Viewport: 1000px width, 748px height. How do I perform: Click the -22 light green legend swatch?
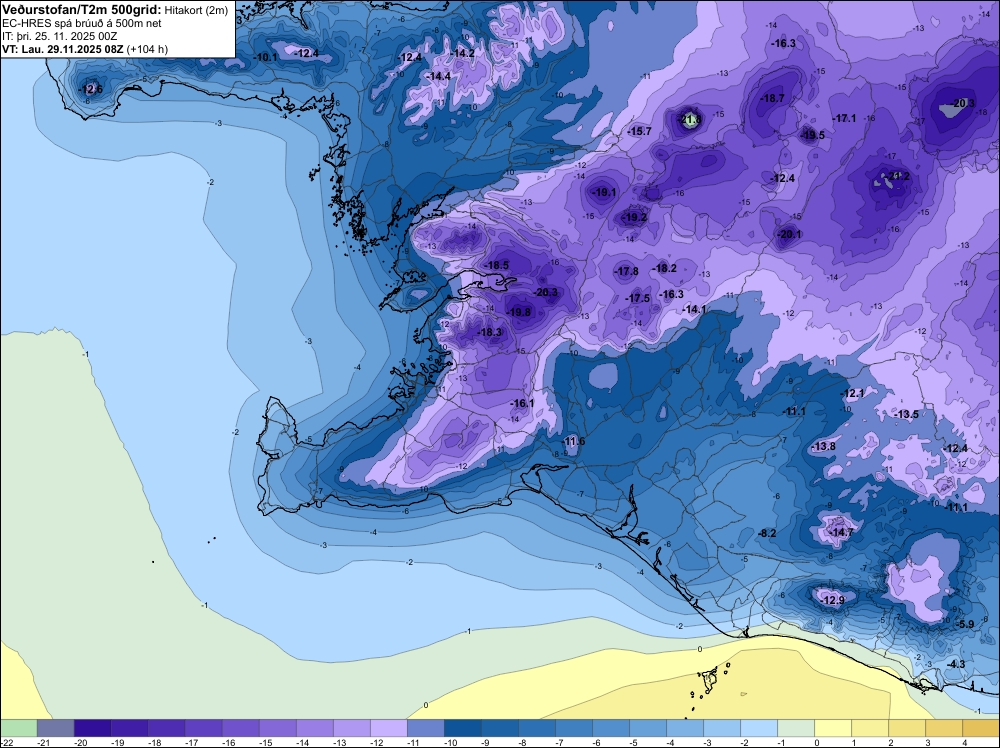click(18, 728)
